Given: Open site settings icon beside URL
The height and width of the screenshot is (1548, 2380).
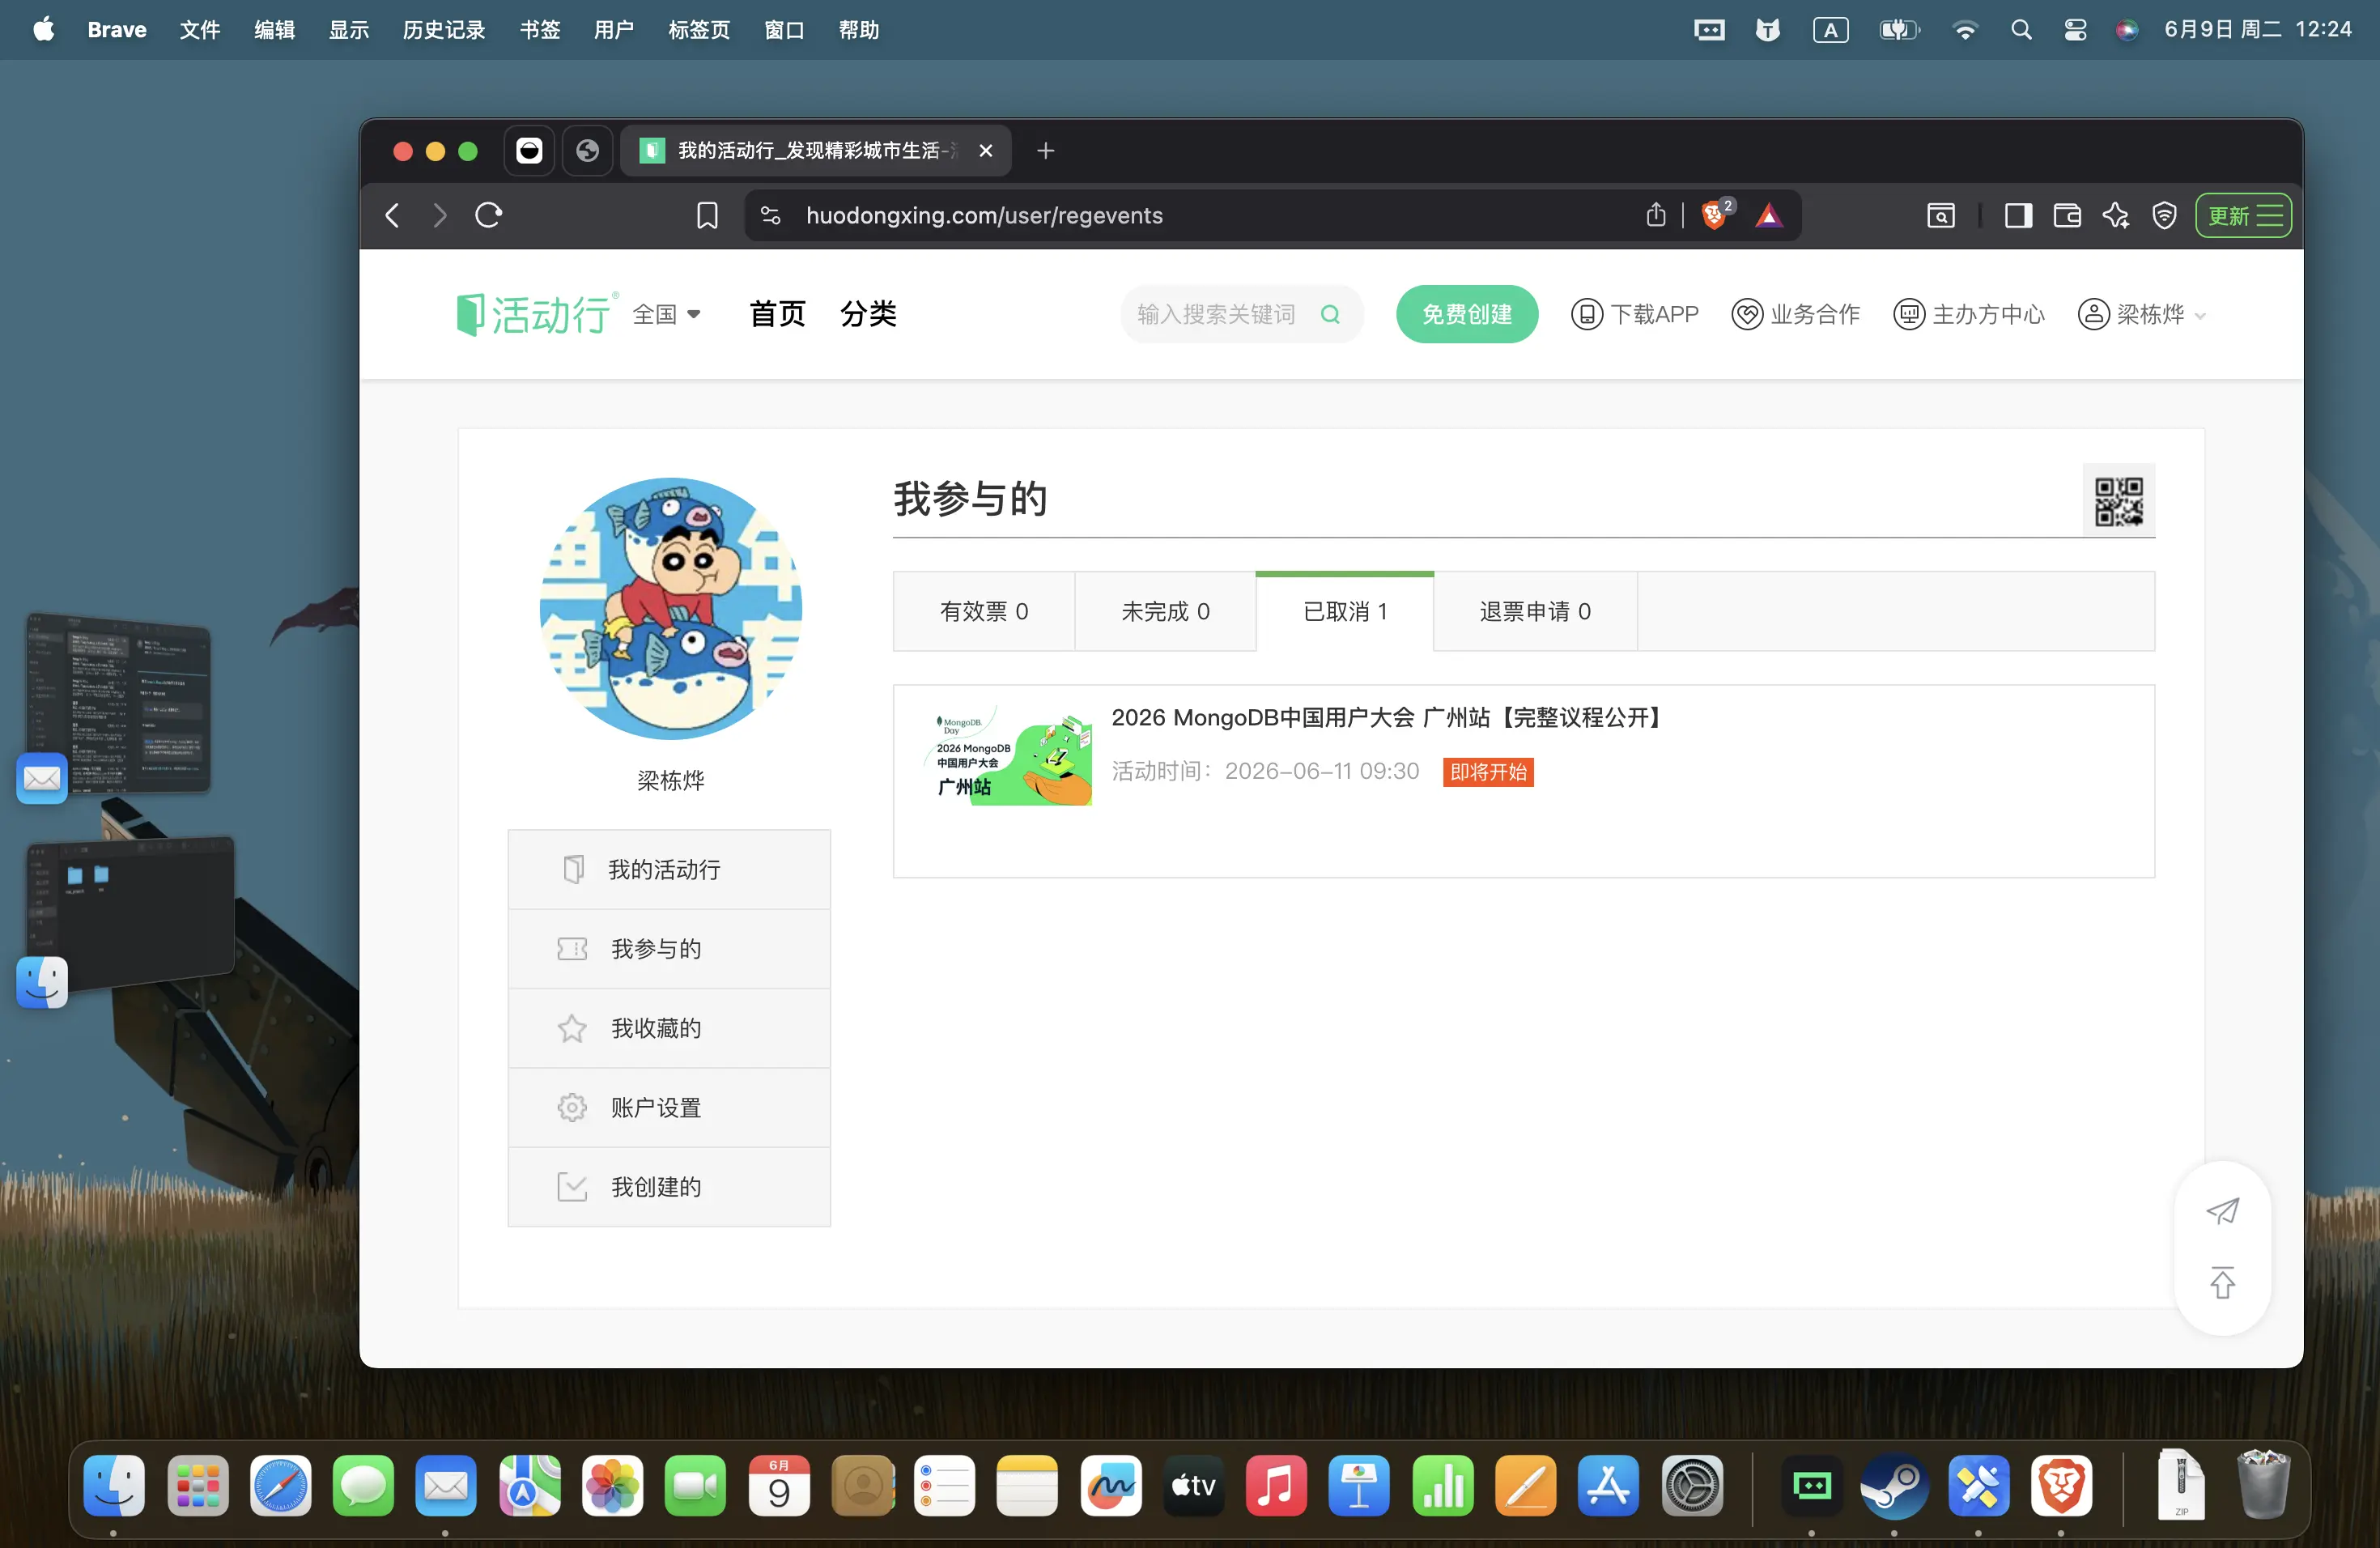Looking at the screenshot, I should [770, 215].
